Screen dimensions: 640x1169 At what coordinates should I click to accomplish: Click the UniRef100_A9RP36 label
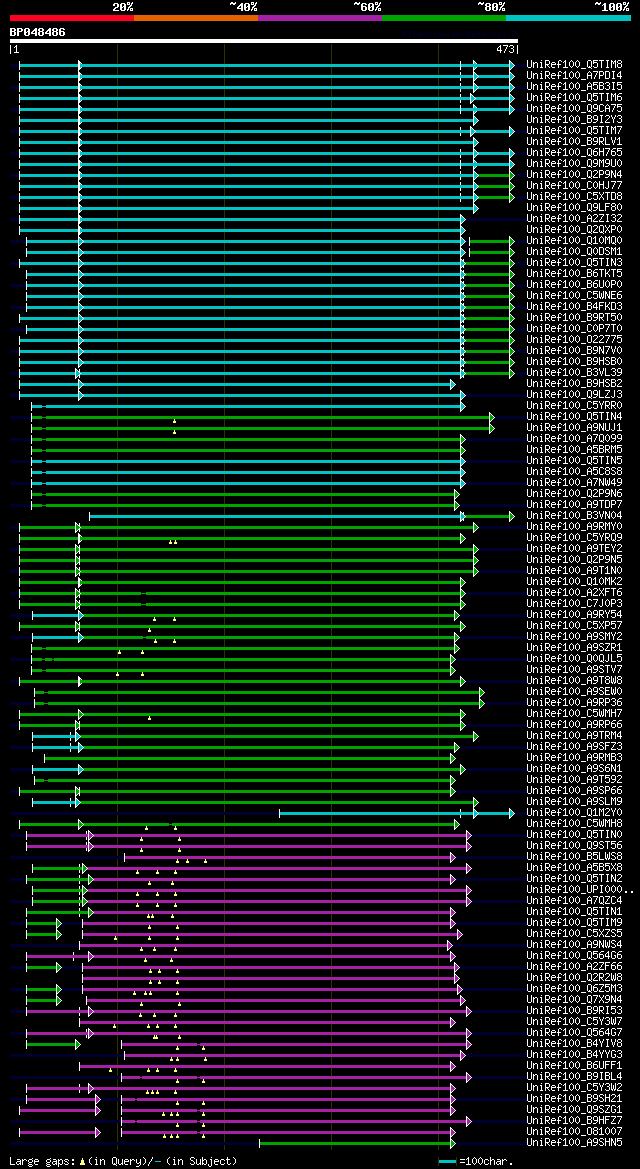coord(574,702)
